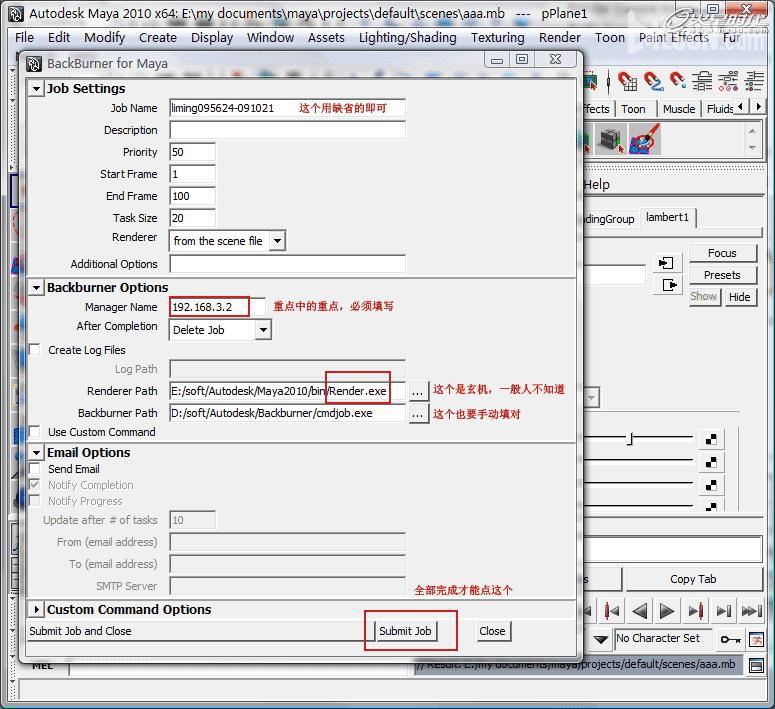Open the Renderer dropdown list
The height and width of the screenshot is (709, 775).
[277, 241]
